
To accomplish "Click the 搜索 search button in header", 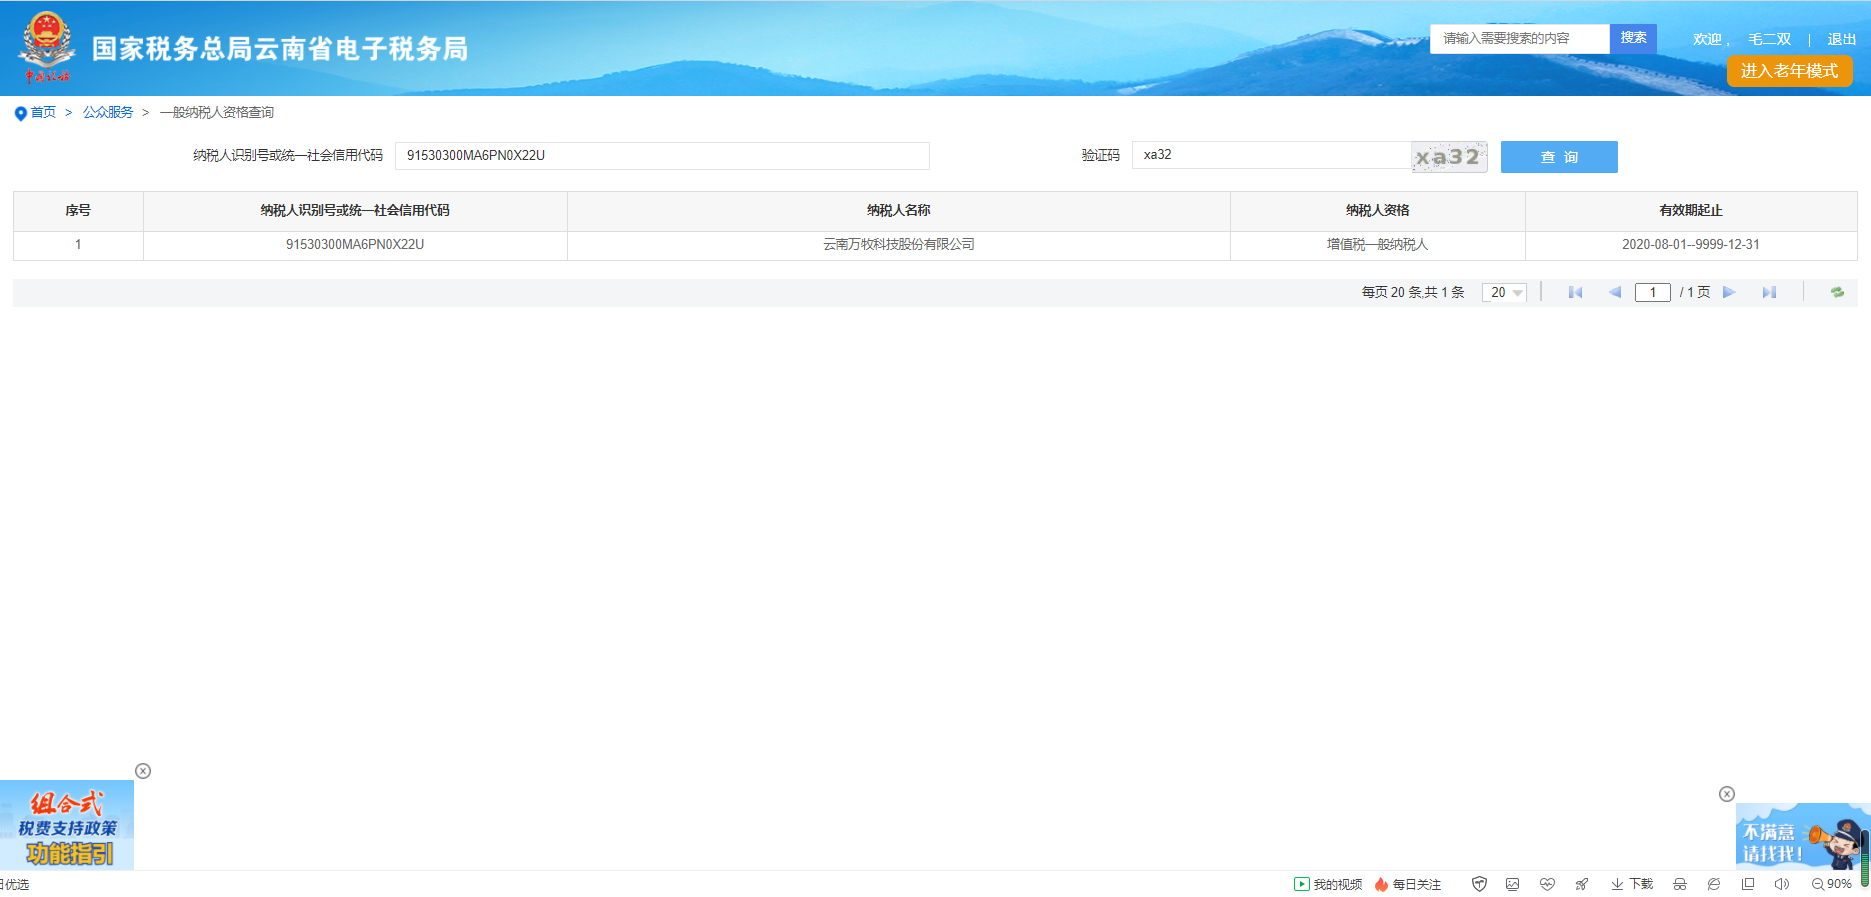I will (1633, 38).
